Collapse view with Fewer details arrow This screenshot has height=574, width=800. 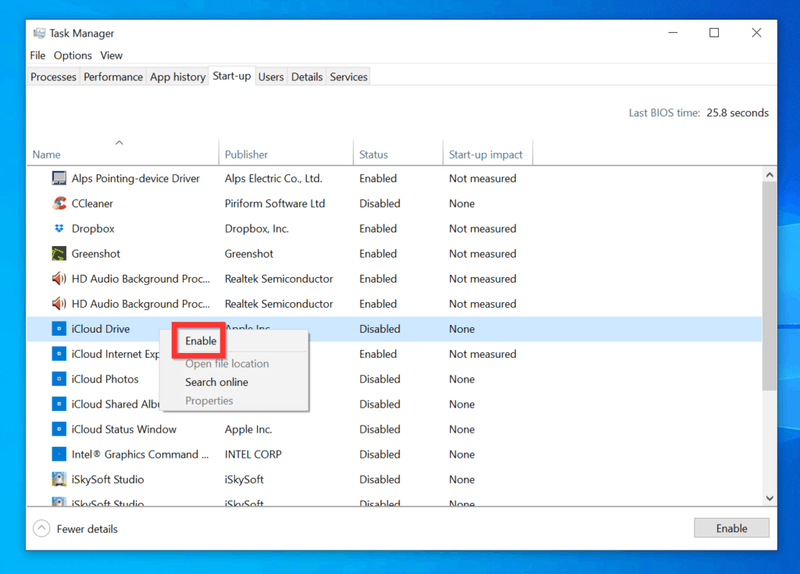[x=41, y=528]
